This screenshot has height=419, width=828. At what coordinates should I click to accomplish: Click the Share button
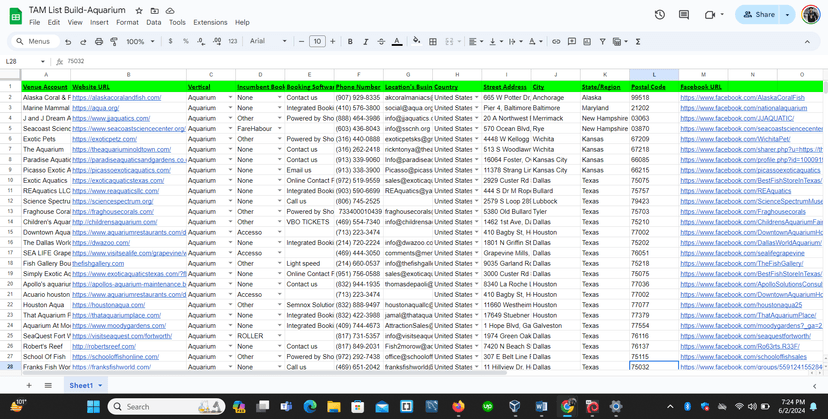coord(759,15)
